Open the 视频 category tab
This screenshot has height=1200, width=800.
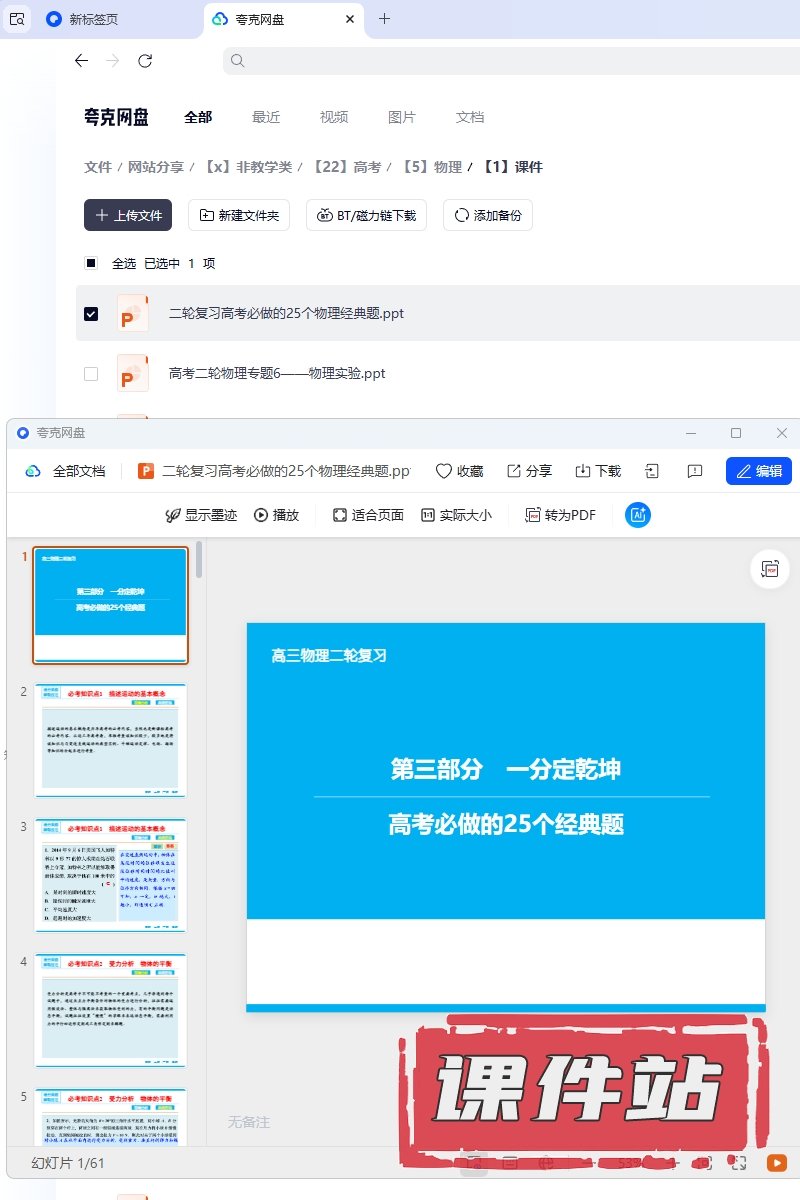point(334,117)
